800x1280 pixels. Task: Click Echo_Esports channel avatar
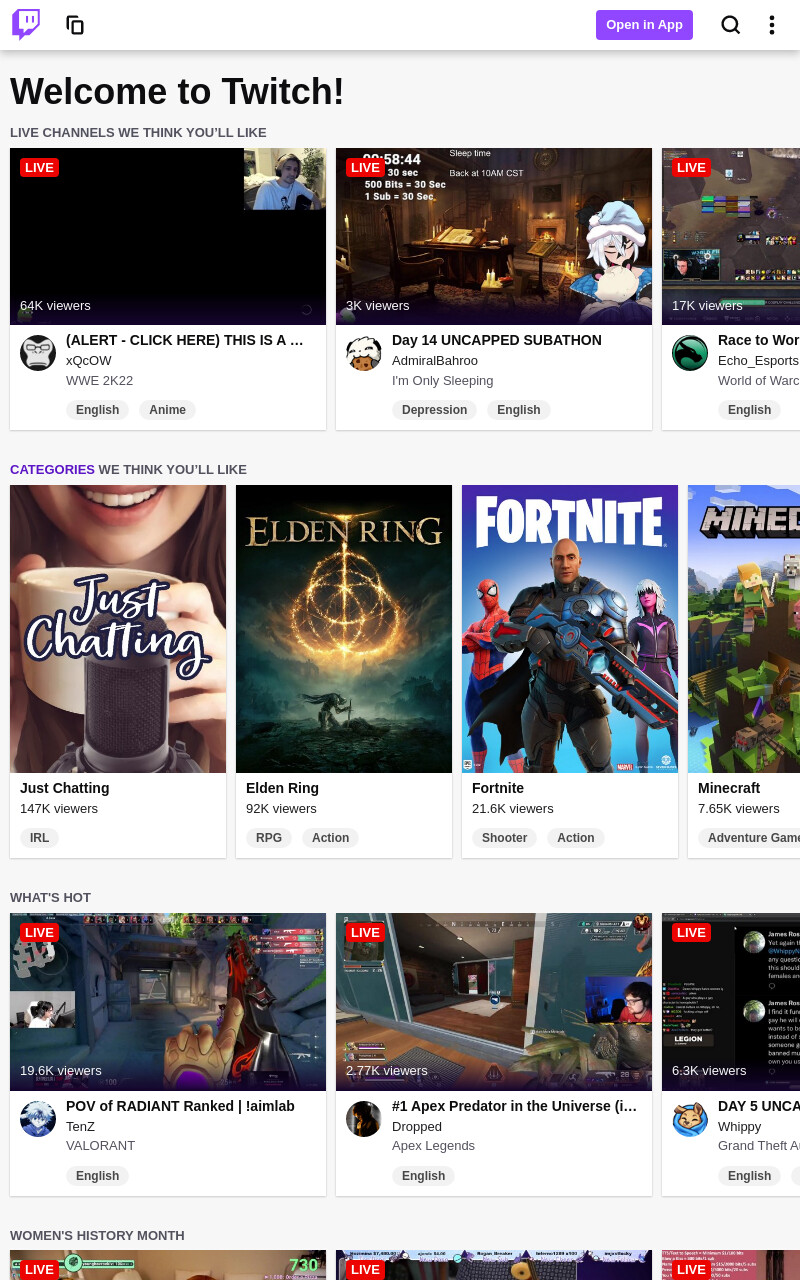pyautogui.click(x=690, y=353)
